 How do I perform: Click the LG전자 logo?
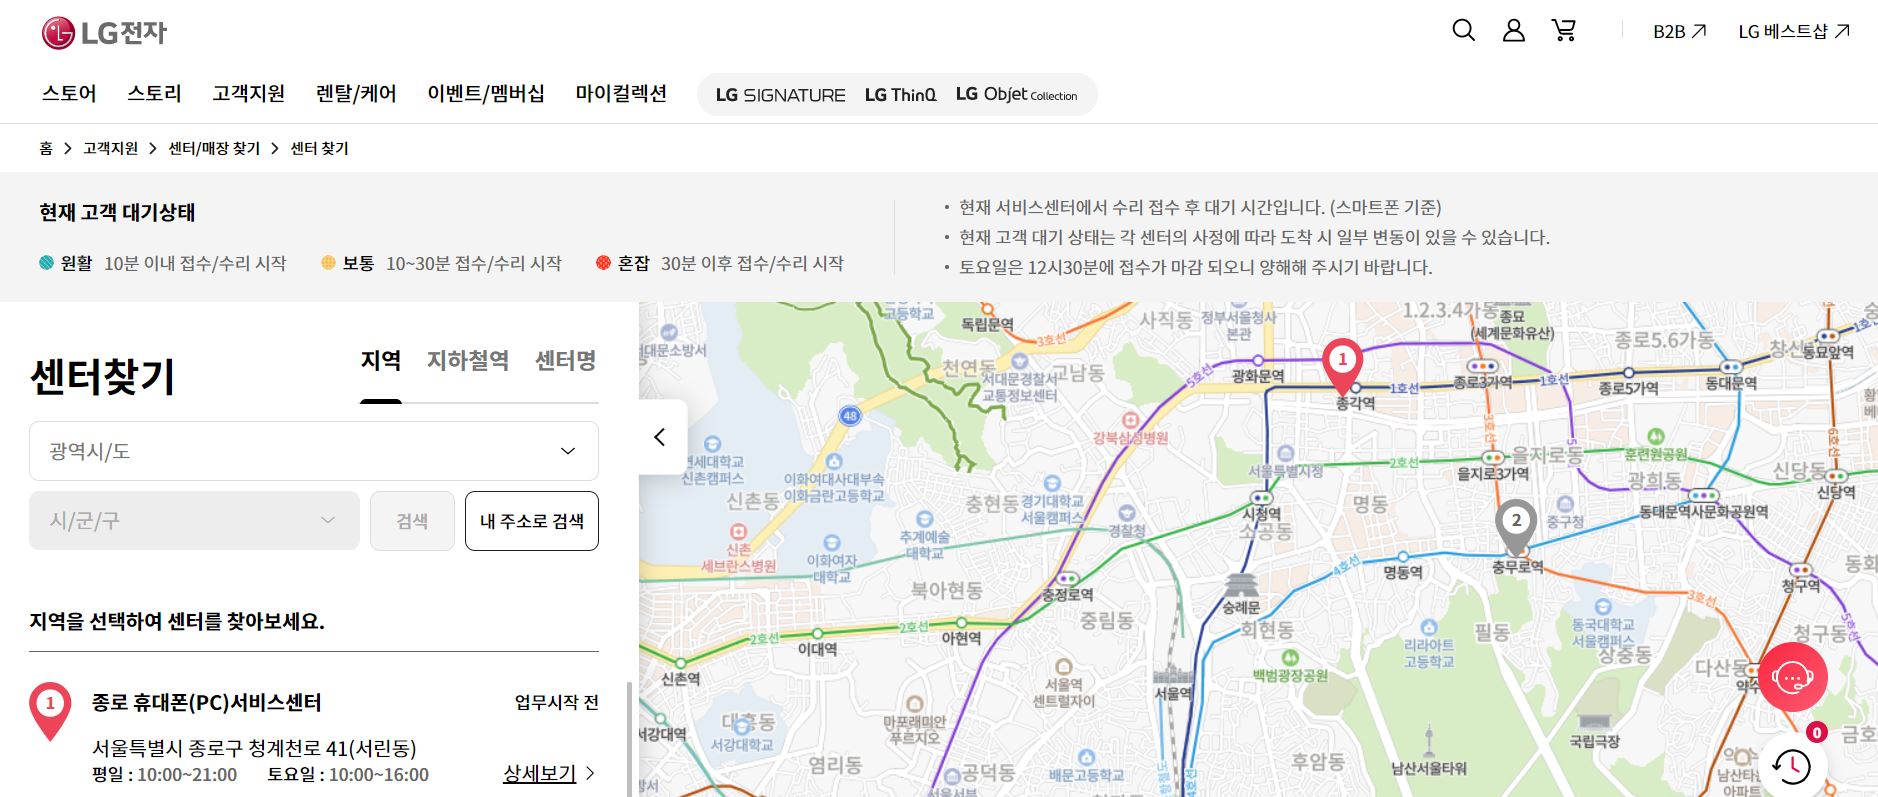click(x=104, y=33)
